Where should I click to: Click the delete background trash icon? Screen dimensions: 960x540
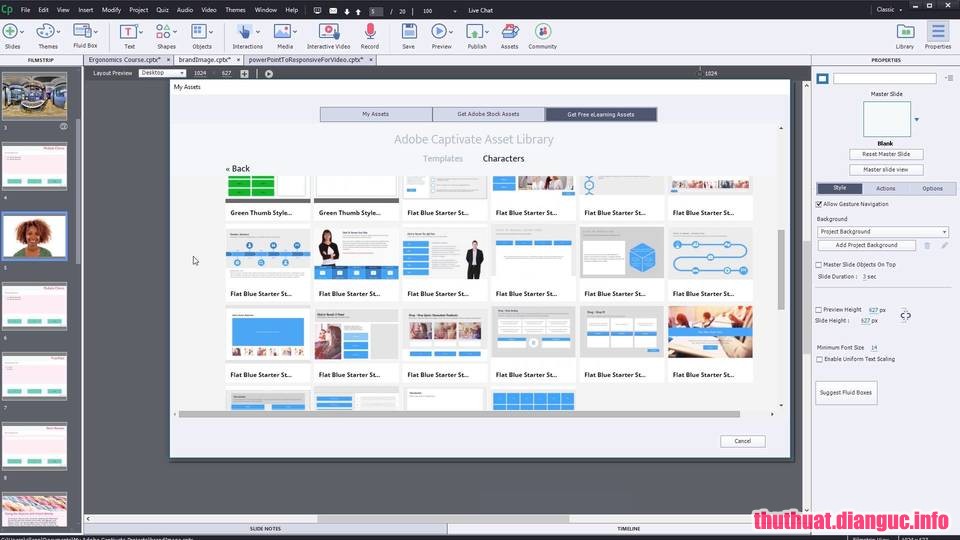tap(927, 246)
